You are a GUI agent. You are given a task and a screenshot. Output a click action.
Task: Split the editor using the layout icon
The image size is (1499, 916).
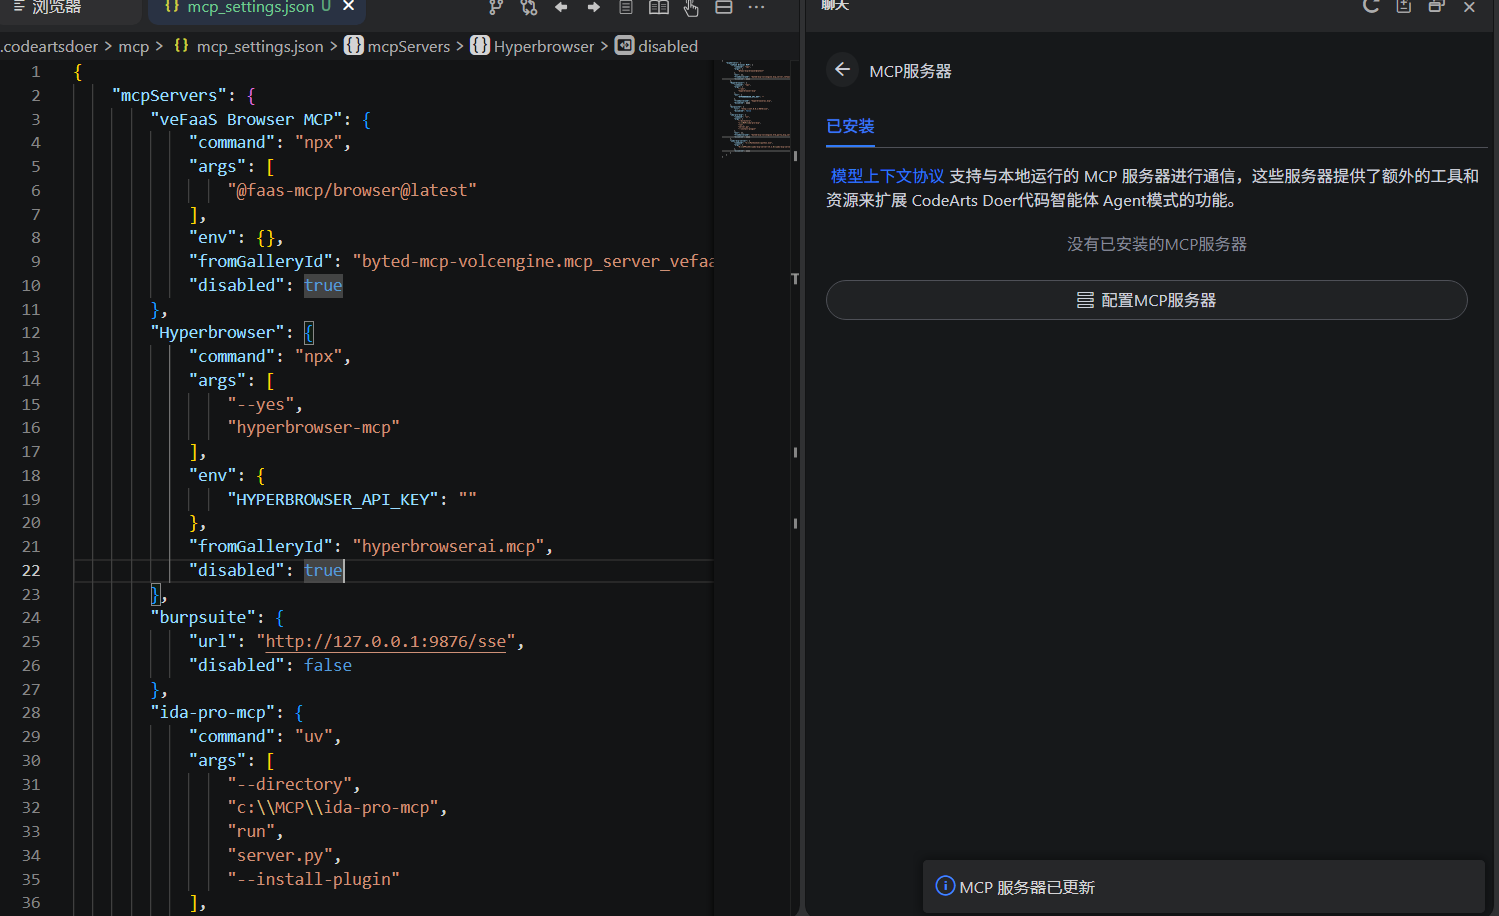(x=724, y=7)
